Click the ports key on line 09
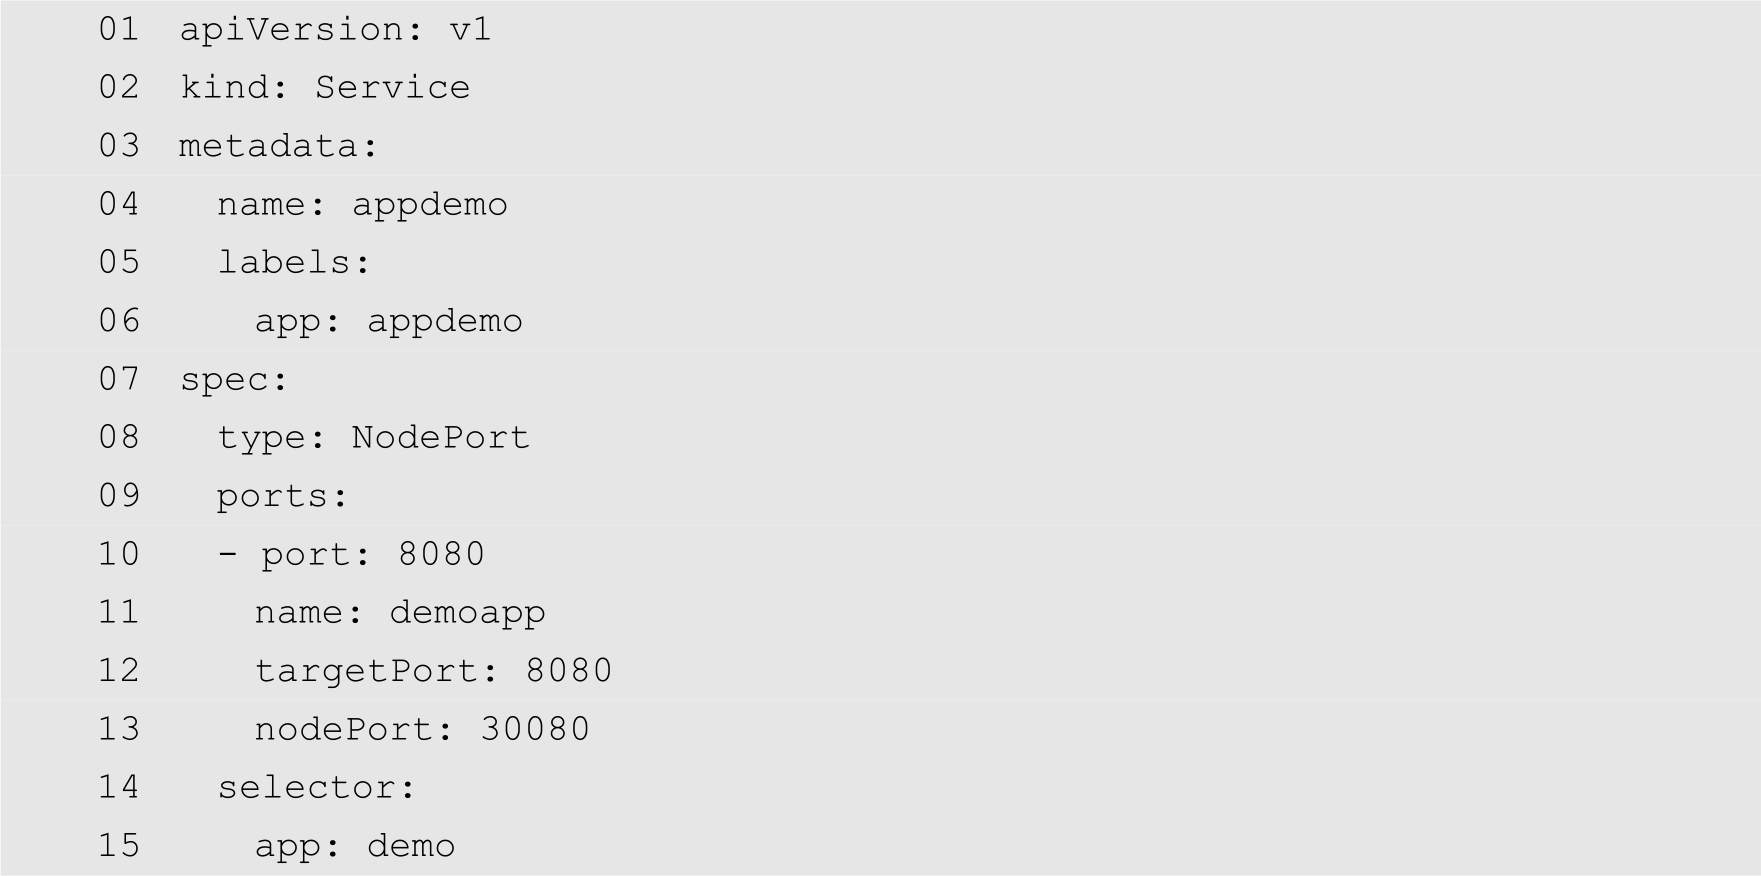This screenshot has width=1761, height=876. click(x=272, y=496)
